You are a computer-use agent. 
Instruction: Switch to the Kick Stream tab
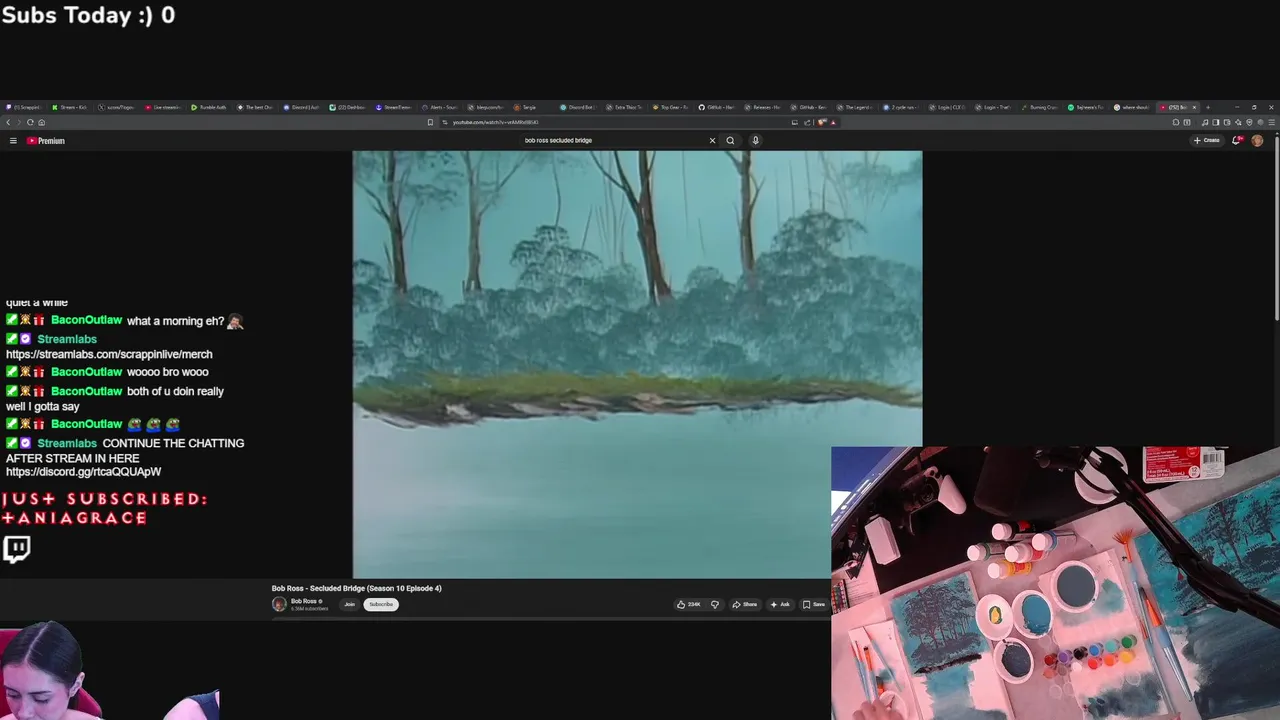coord(69,107)
